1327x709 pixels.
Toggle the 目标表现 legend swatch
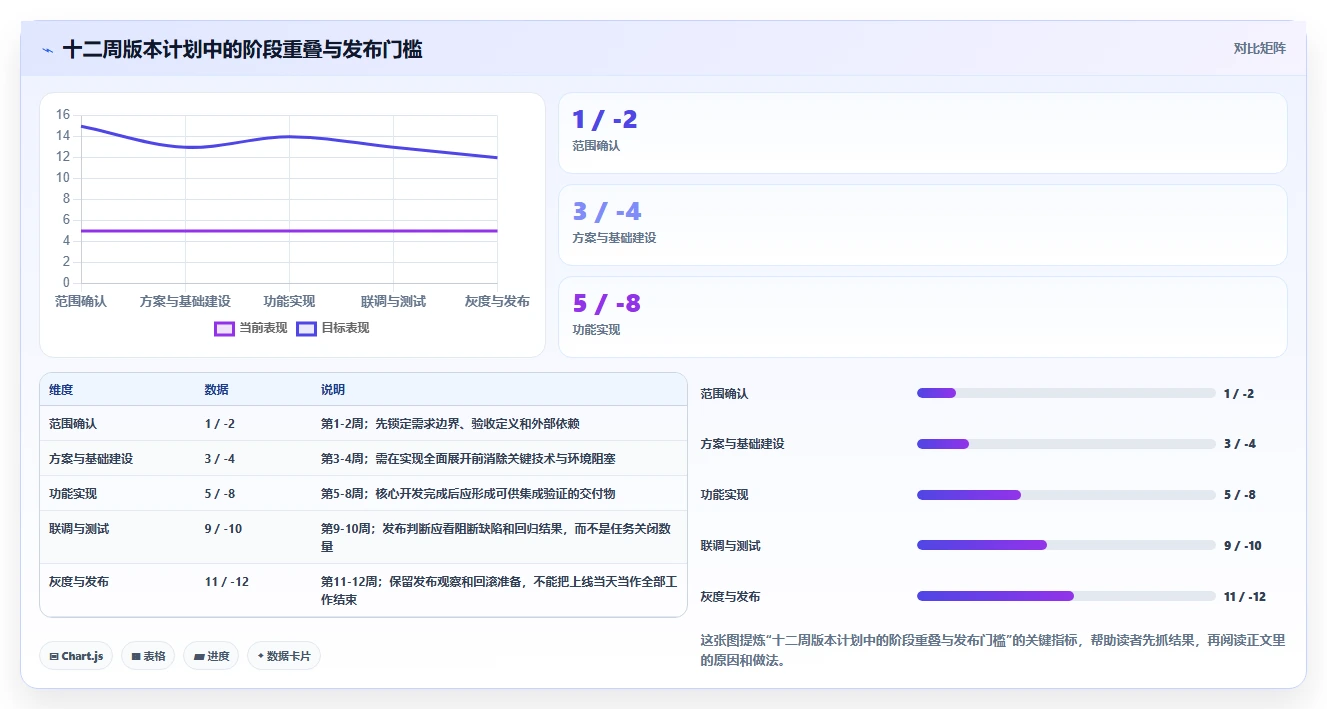pos(307,328)
